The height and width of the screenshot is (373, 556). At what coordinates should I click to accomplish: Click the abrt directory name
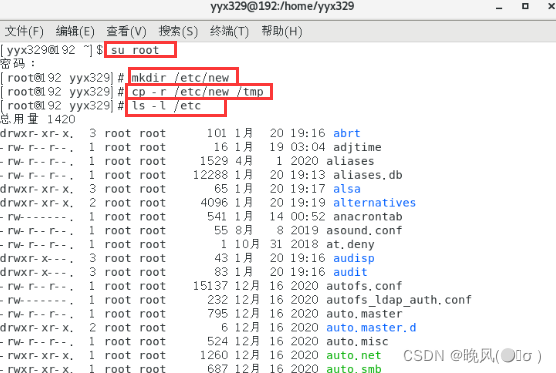coord(346,133)
